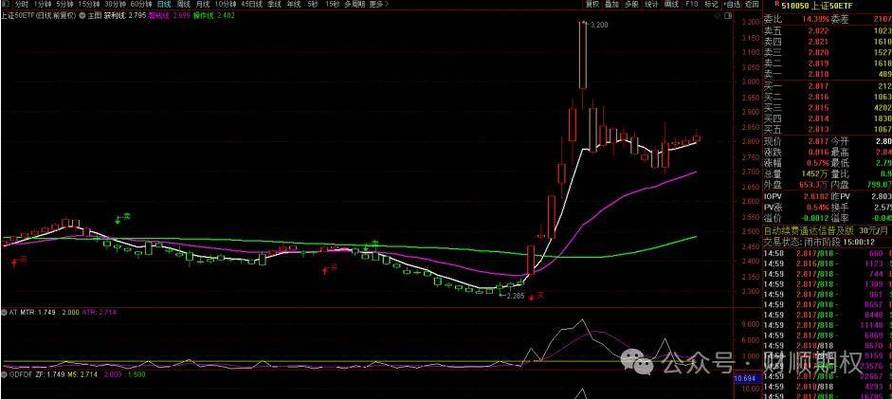Switch to the 日线 daily chart tab
This screenshot has width=892, height=399.
164,4
